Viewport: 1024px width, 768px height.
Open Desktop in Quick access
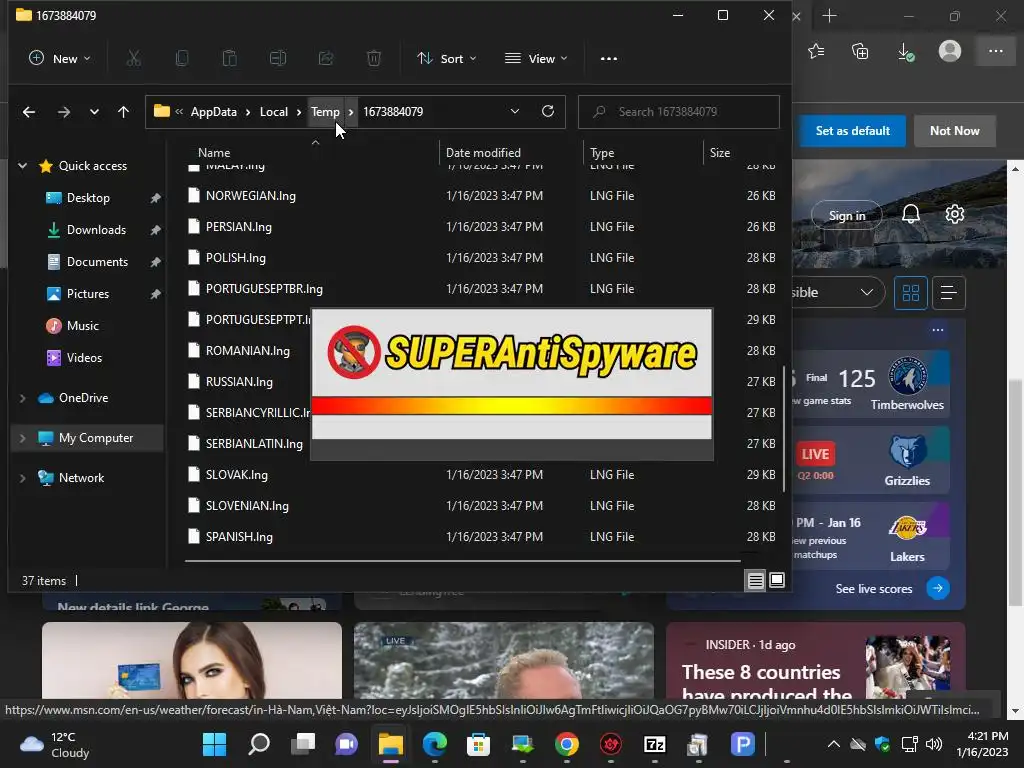click(88, 198)
